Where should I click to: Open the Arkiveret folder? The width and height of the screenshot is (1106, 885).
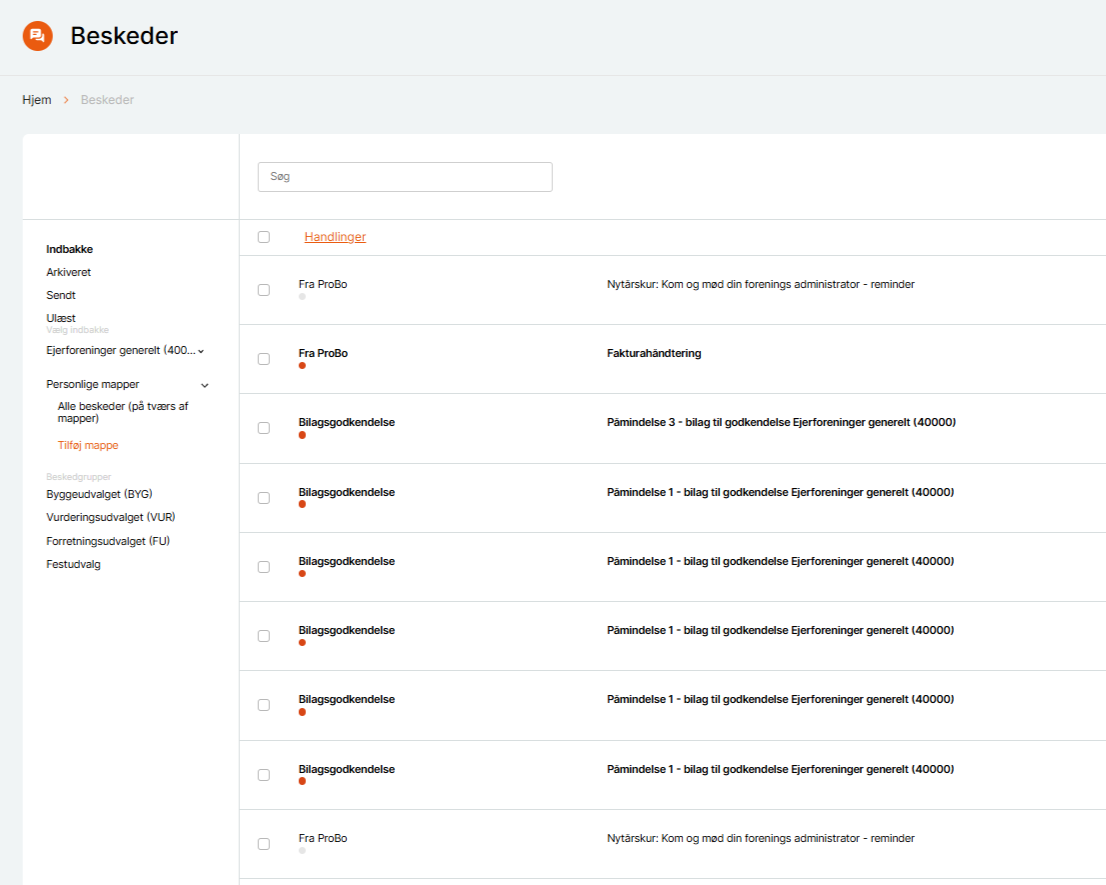click(69, 272)
